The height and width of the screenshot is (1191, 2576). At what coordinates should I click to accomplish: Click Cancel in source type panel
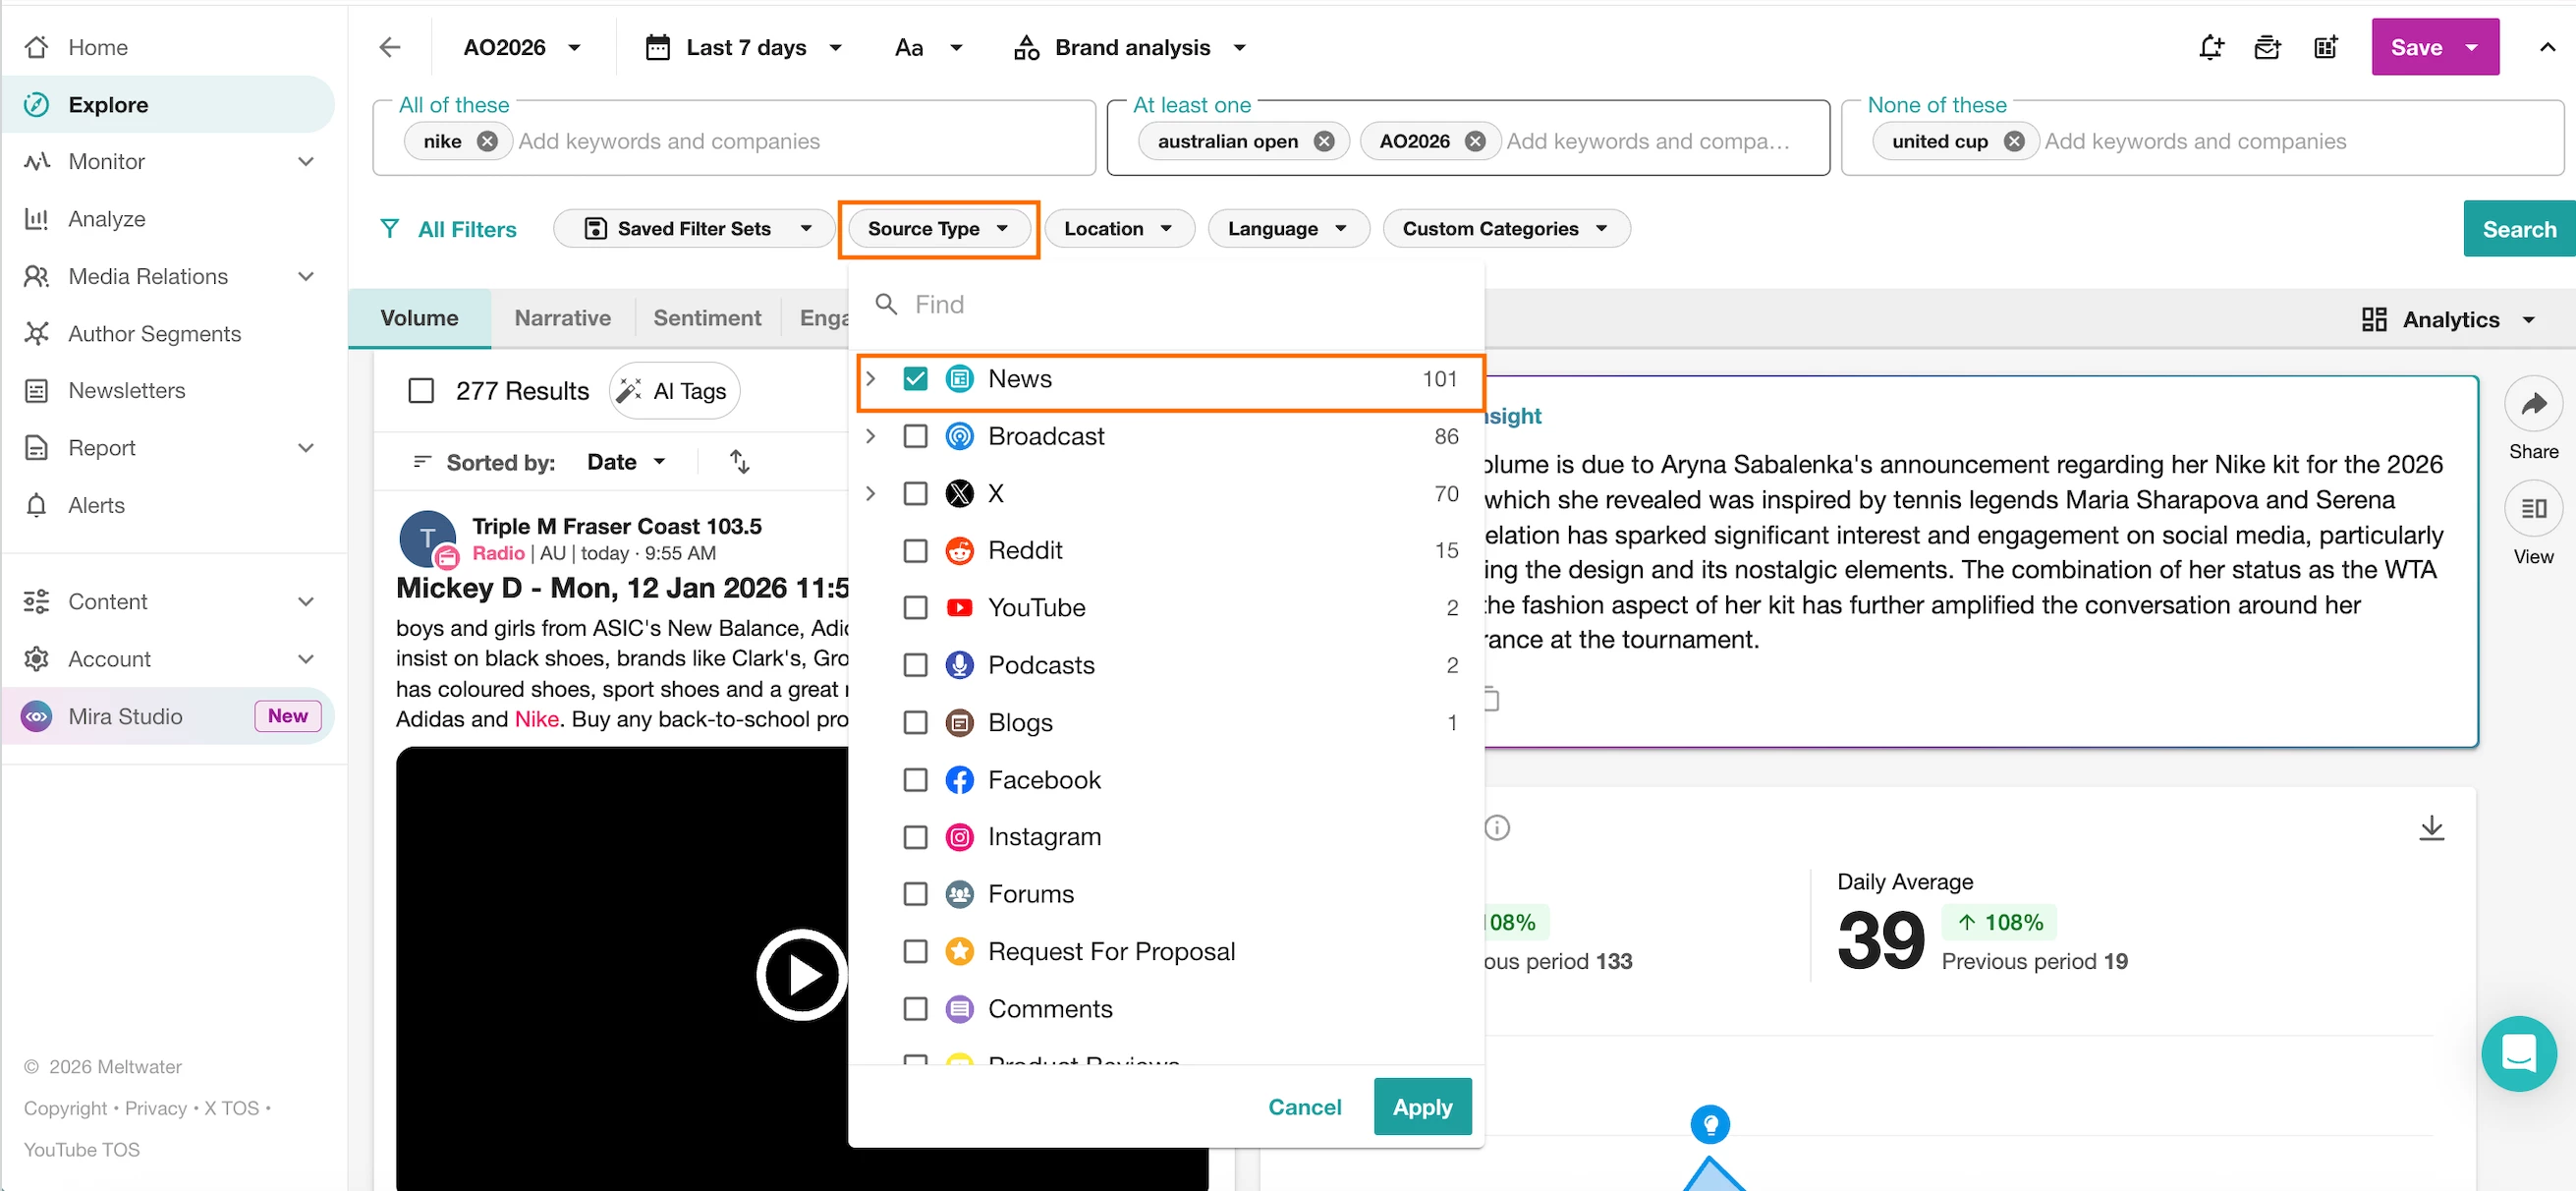click(1304, 1107)
